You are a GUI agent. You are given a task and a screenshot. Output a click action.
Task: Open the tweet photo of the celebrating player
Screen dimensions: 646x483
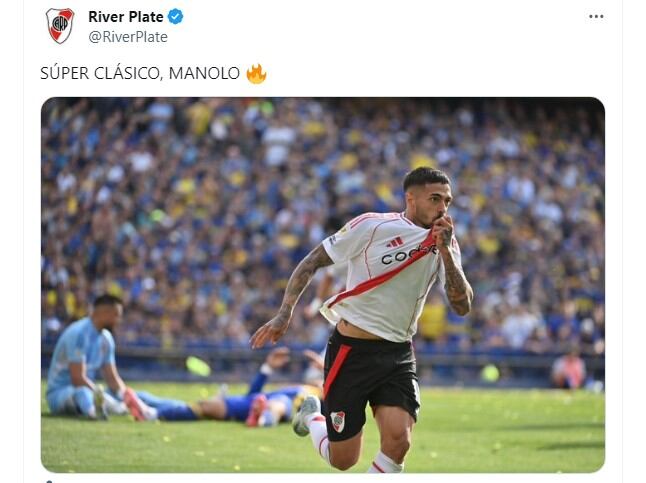point(323,285)
